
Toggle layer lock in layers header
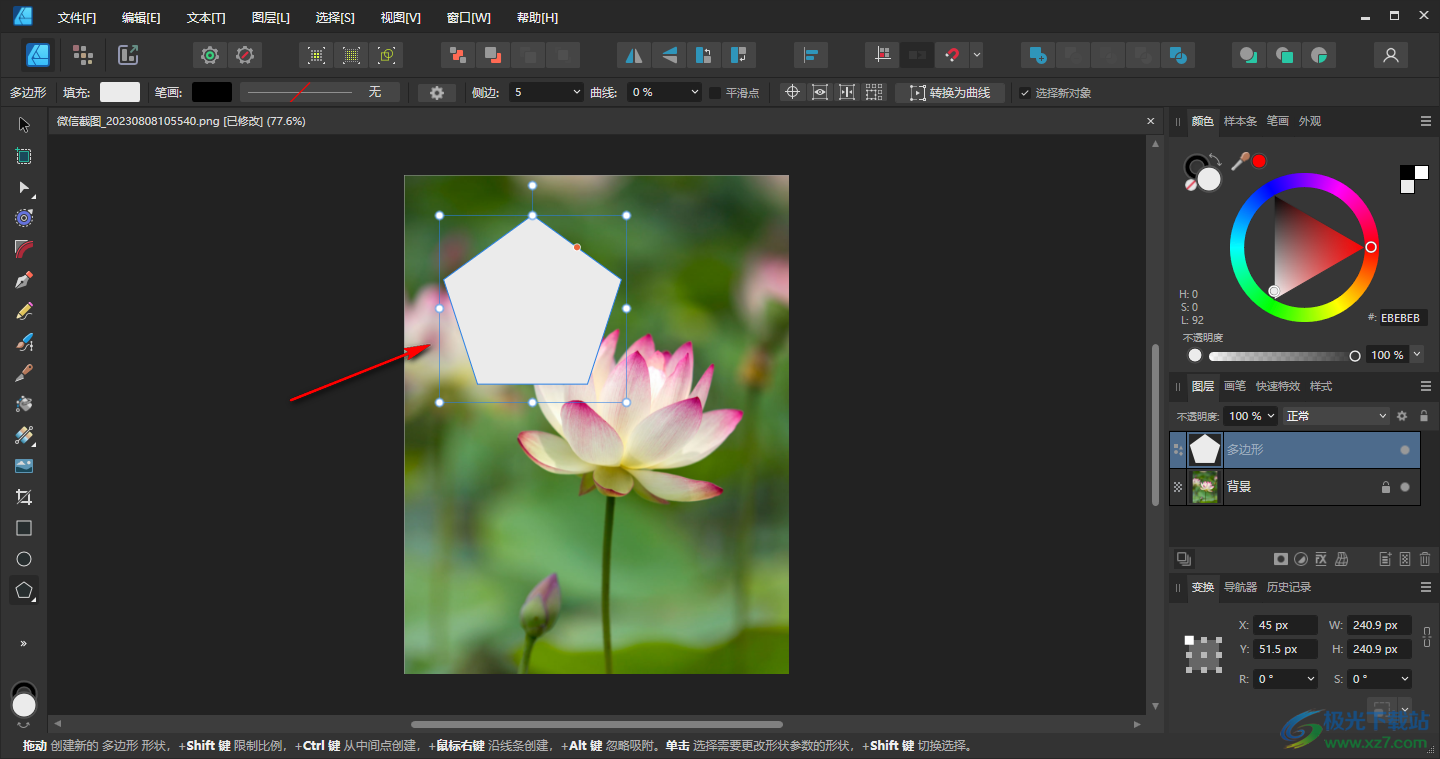pyautogui.click(x=1424, y=416)
